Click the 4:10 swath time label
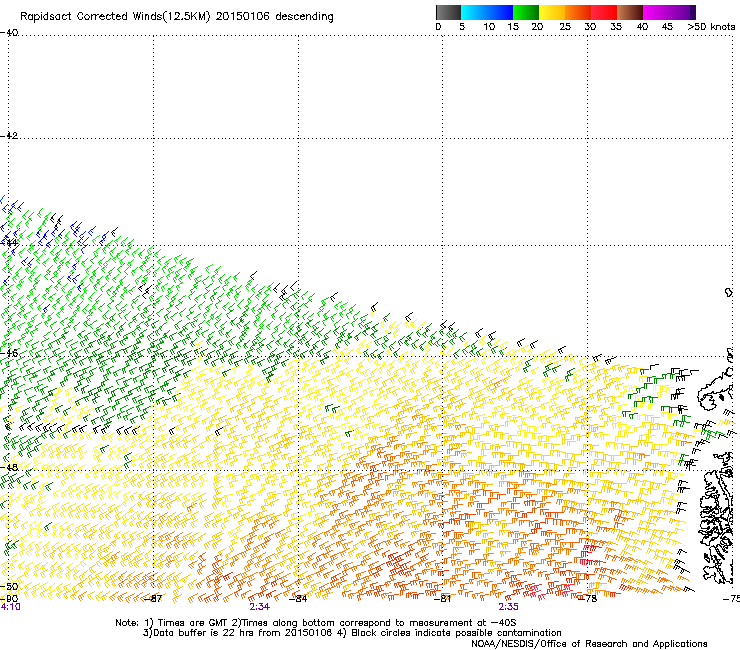740x650 pixels. point(10,607)
